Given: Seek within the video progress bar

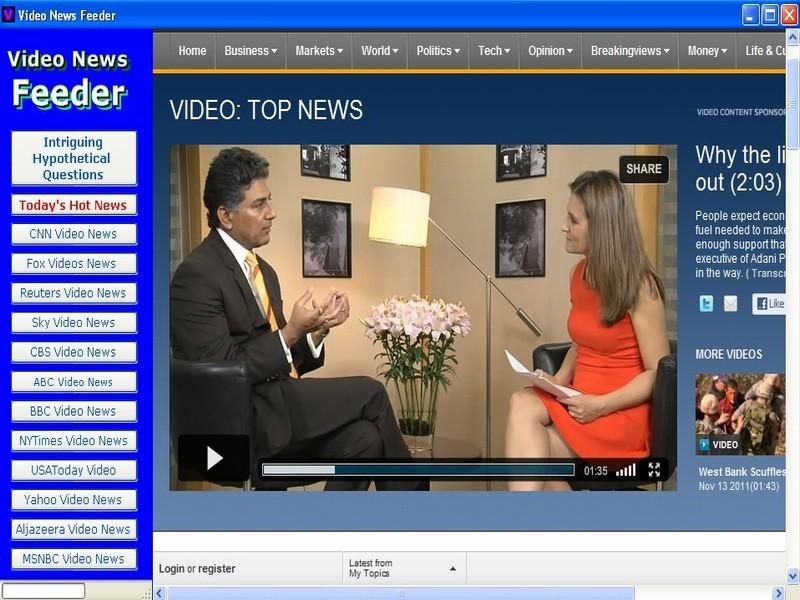Looking at the screenshot, I should [x=418, y=470].
